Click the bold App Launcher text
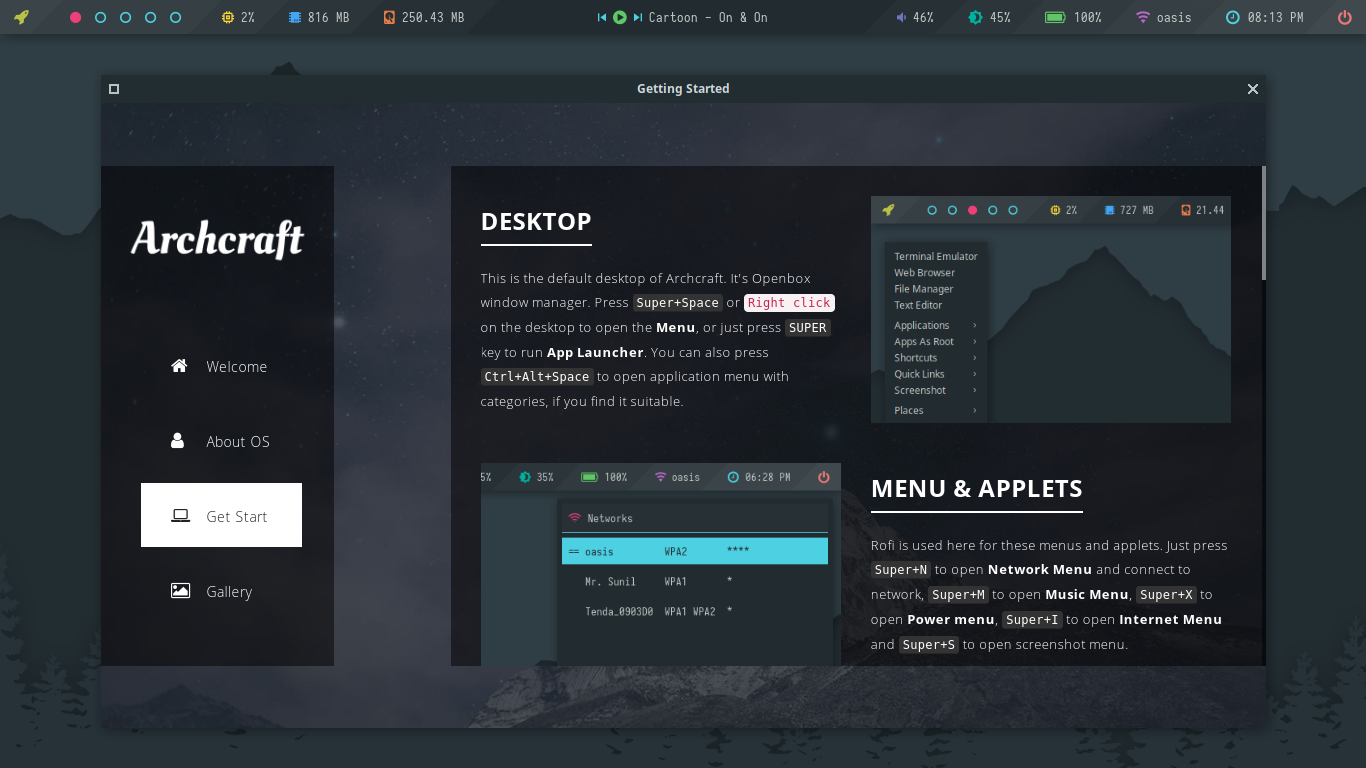Viewport: 1366px width, 768px height. [x=595, y=352]
